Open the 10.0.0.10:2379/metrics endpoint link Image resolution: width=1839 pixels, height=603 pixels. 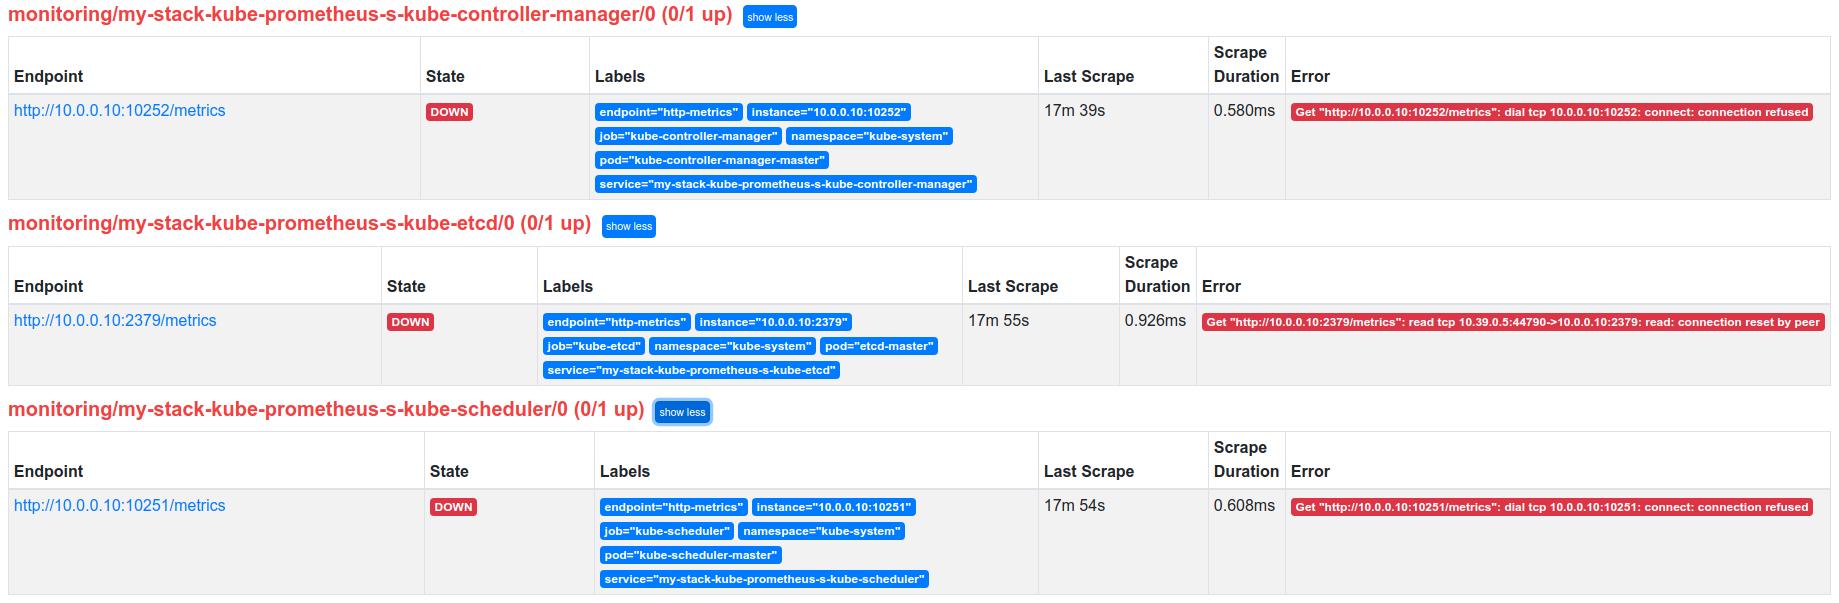click(x=115, y=321)
